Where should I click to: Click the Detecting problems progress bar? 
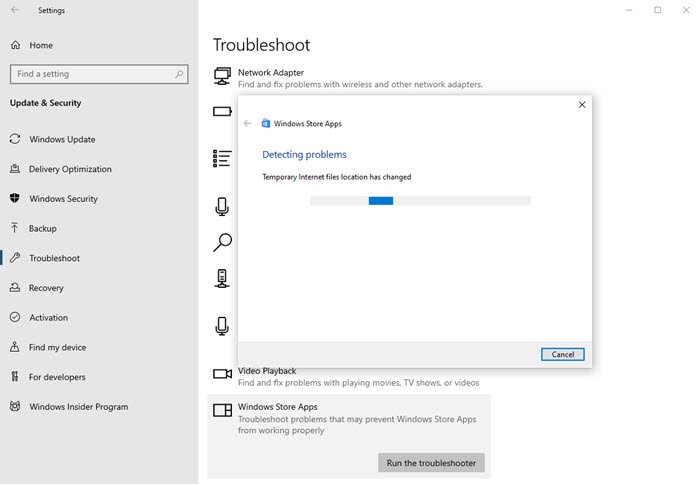coord(420,200)
